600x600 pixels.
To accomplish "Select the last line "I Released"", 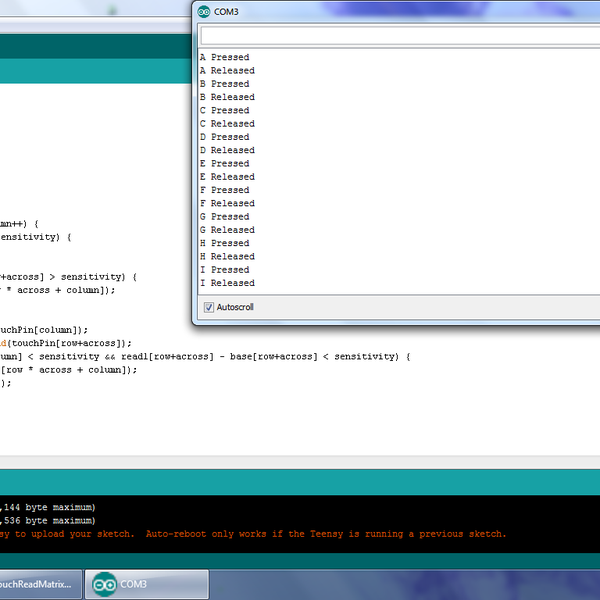I will (227, 283).
